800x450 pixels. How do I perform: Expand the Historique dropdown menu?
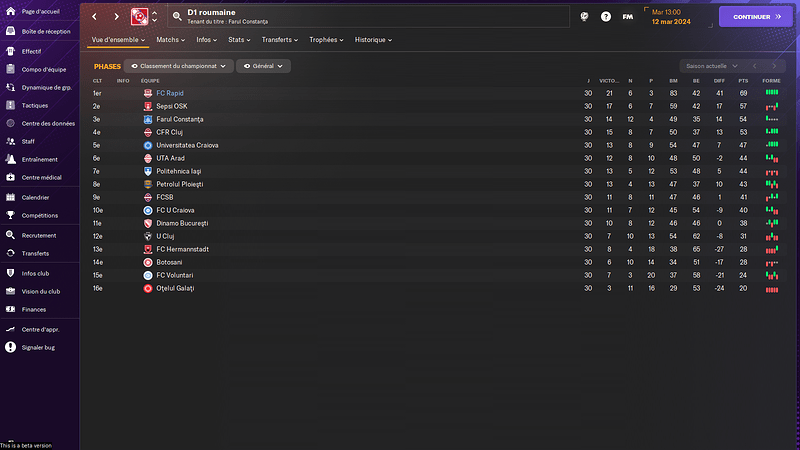[373, 40]
